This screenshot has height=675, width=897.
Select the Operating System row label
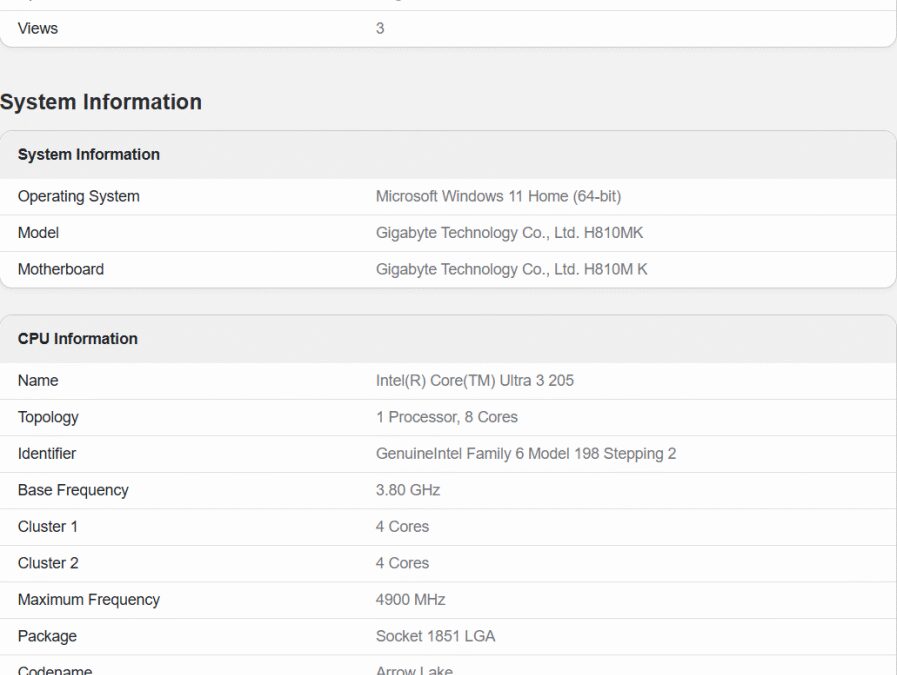pyautogui.click(x=78, y=196)
